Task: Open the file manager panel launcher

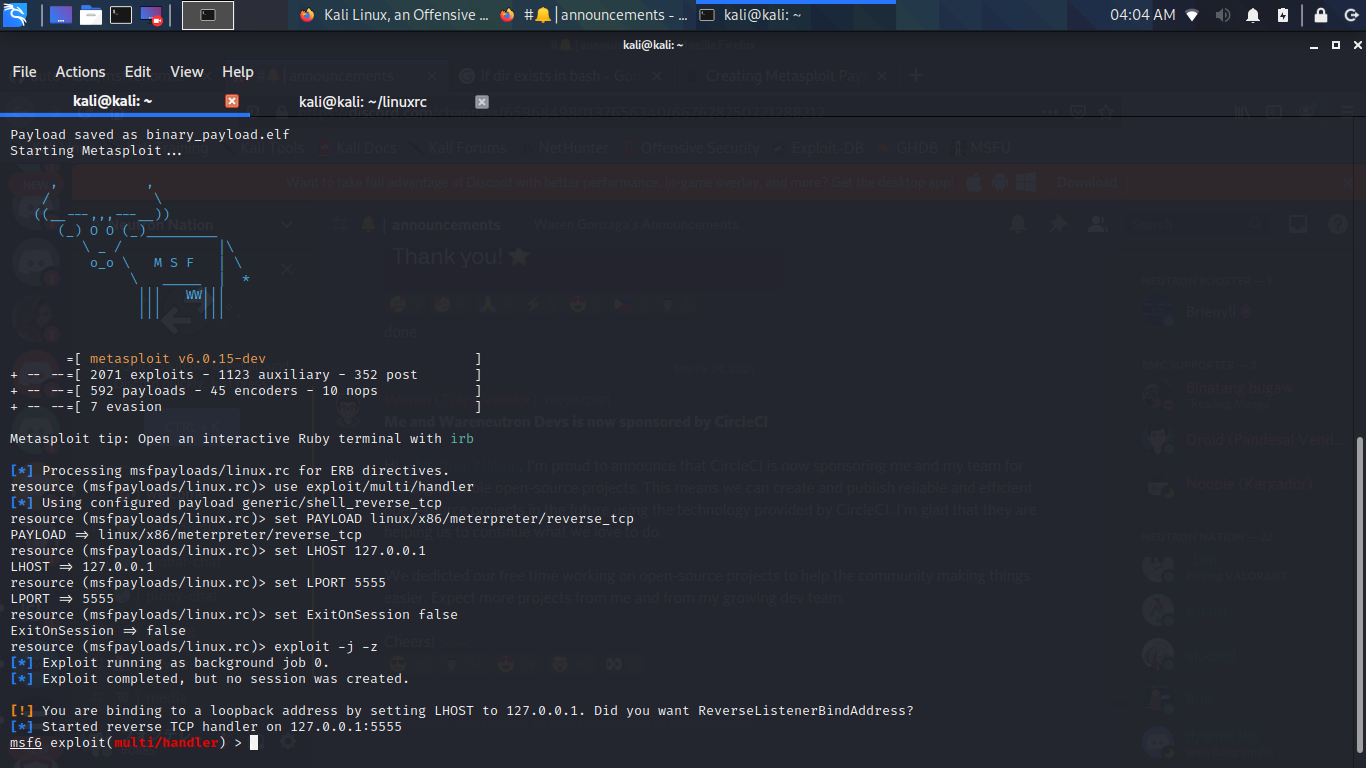Action: [x=91, y=15]
